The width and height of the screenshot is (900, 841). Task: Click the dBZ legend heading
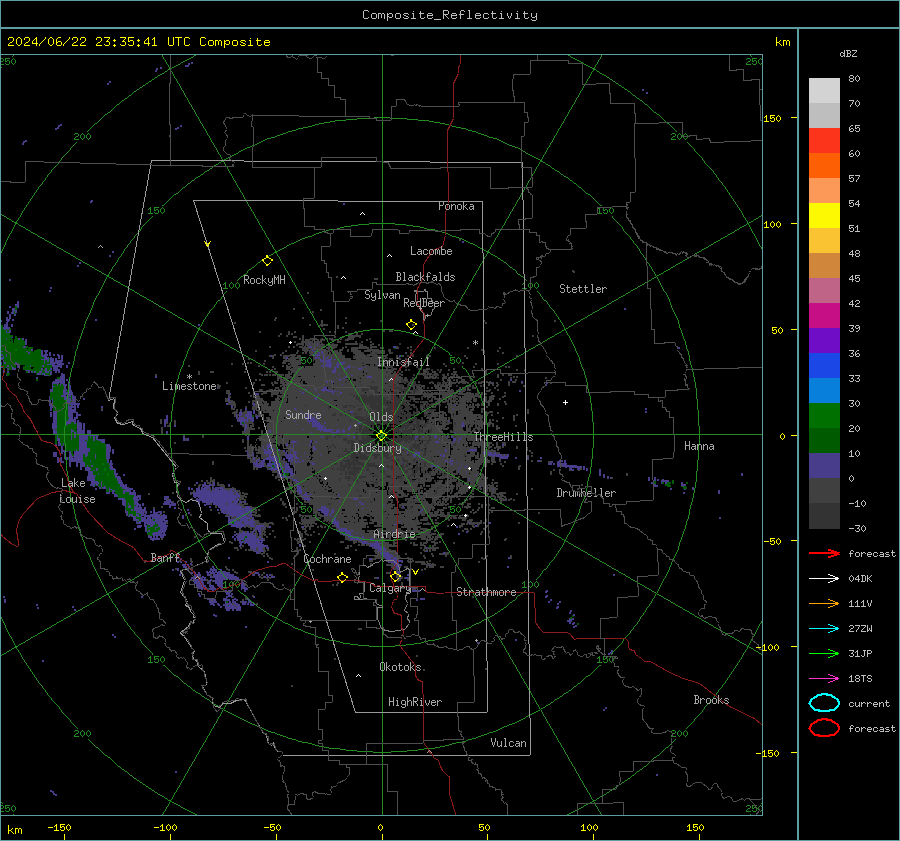coord(848,53)
